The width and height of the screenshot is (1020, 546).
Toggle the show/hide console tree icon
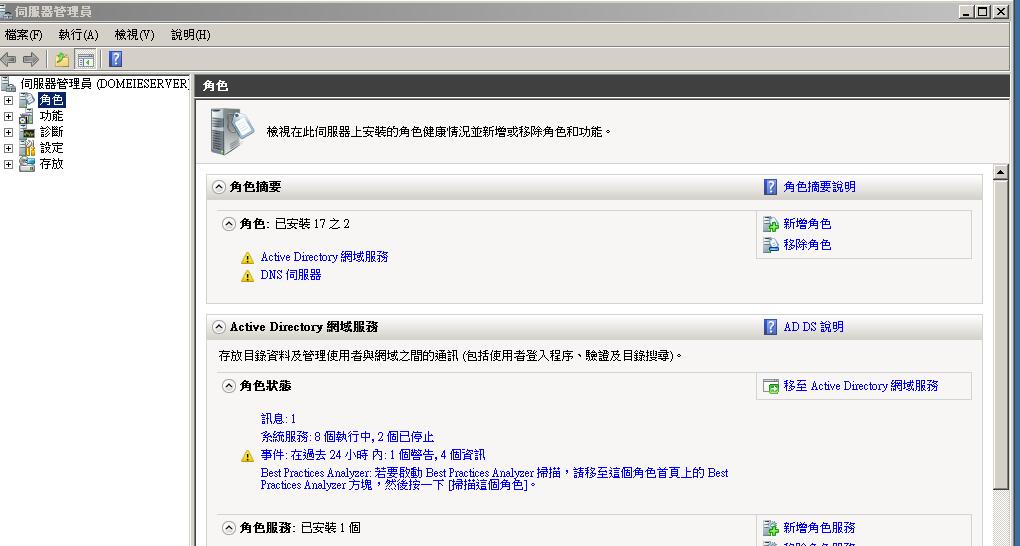point(86,59)
